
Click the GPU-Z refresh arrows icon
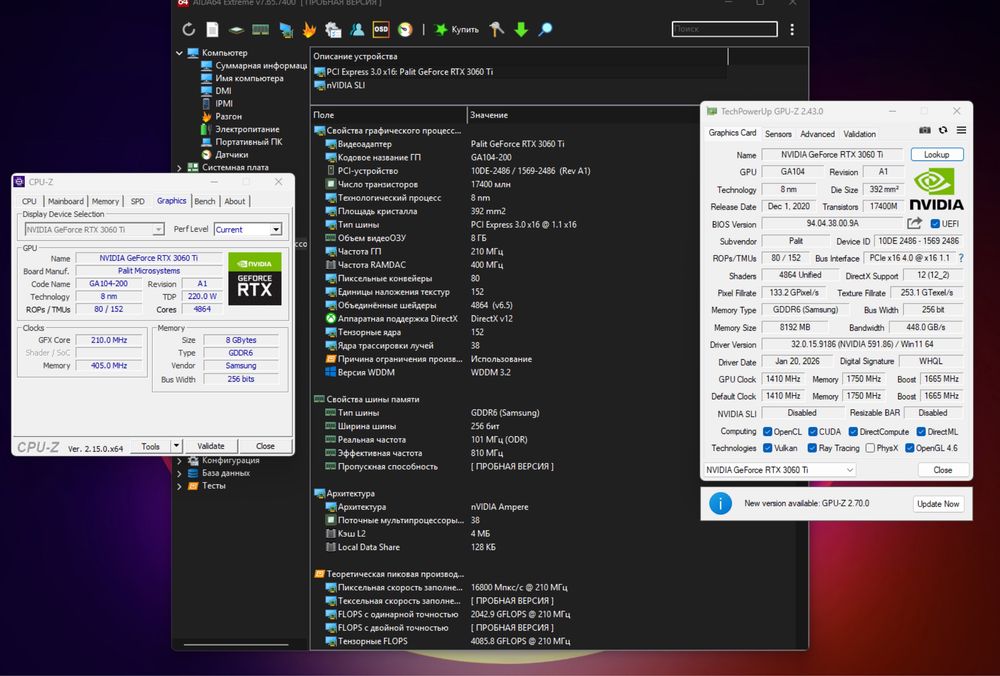(943, 130)
